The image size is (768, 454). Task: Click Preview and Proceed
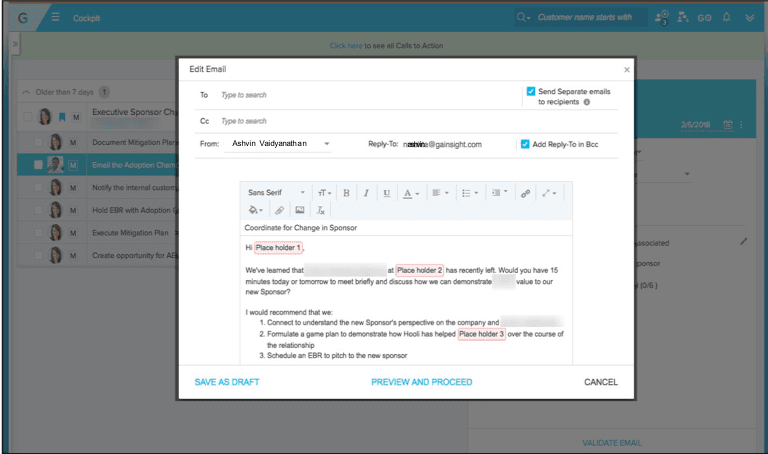[x=421, y=382]
